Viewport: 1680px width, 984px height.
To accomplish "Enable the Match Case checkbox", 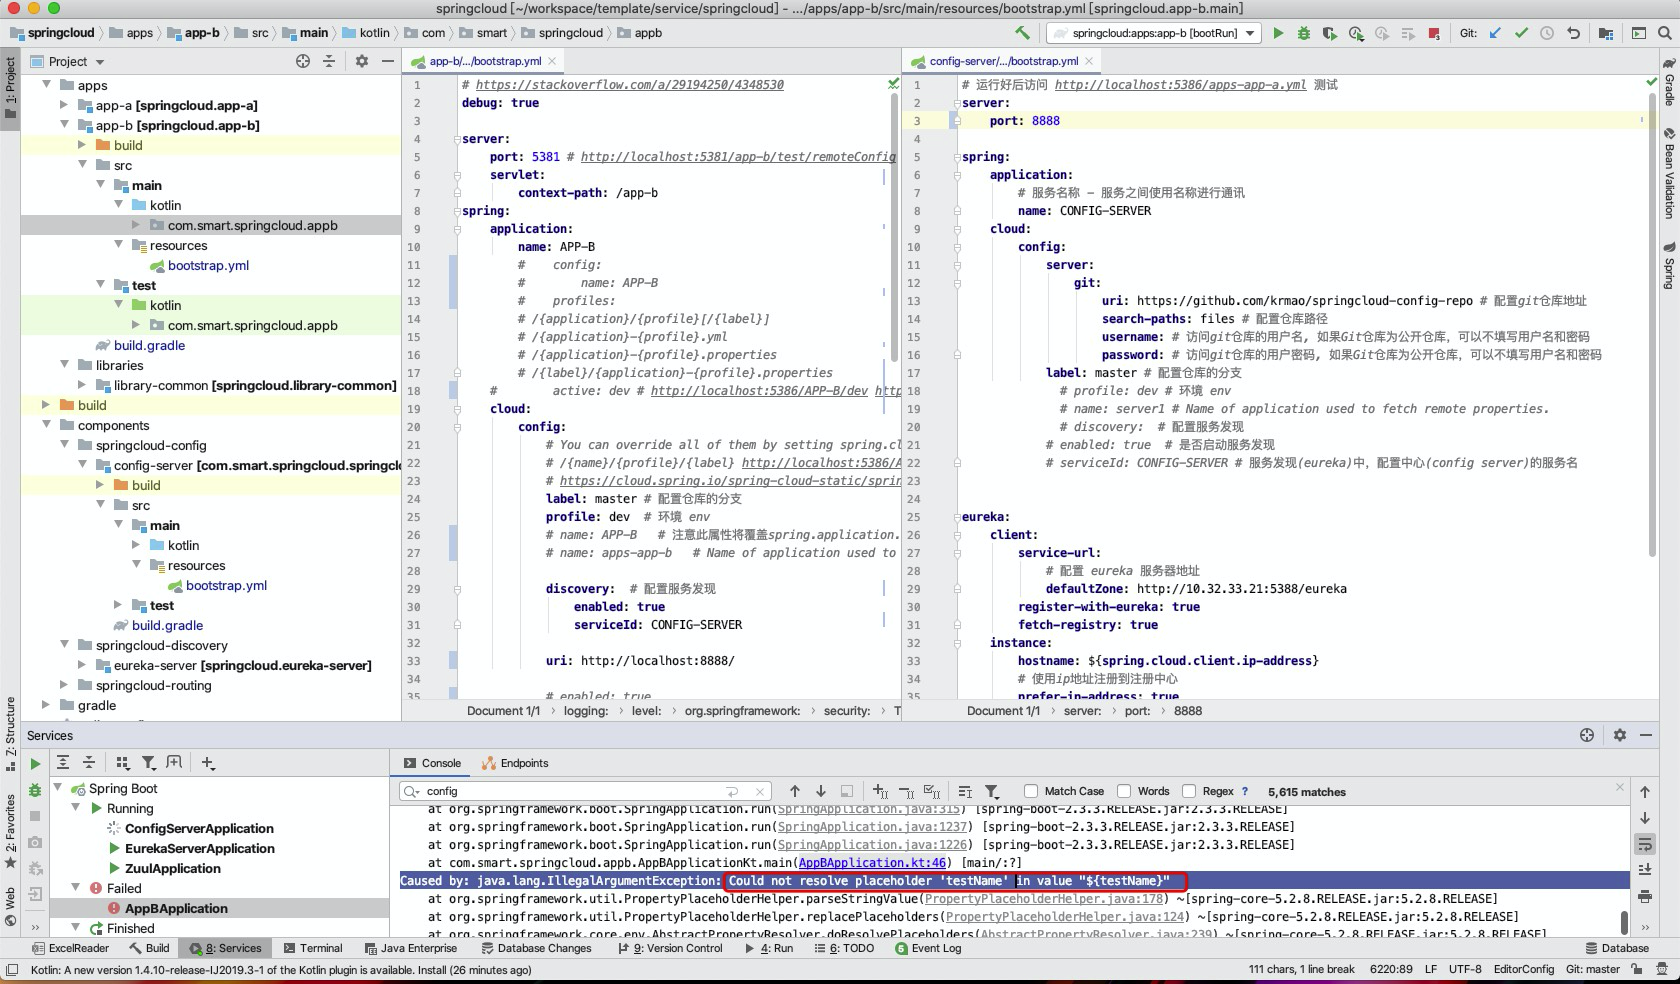I will coord(1031,791).
